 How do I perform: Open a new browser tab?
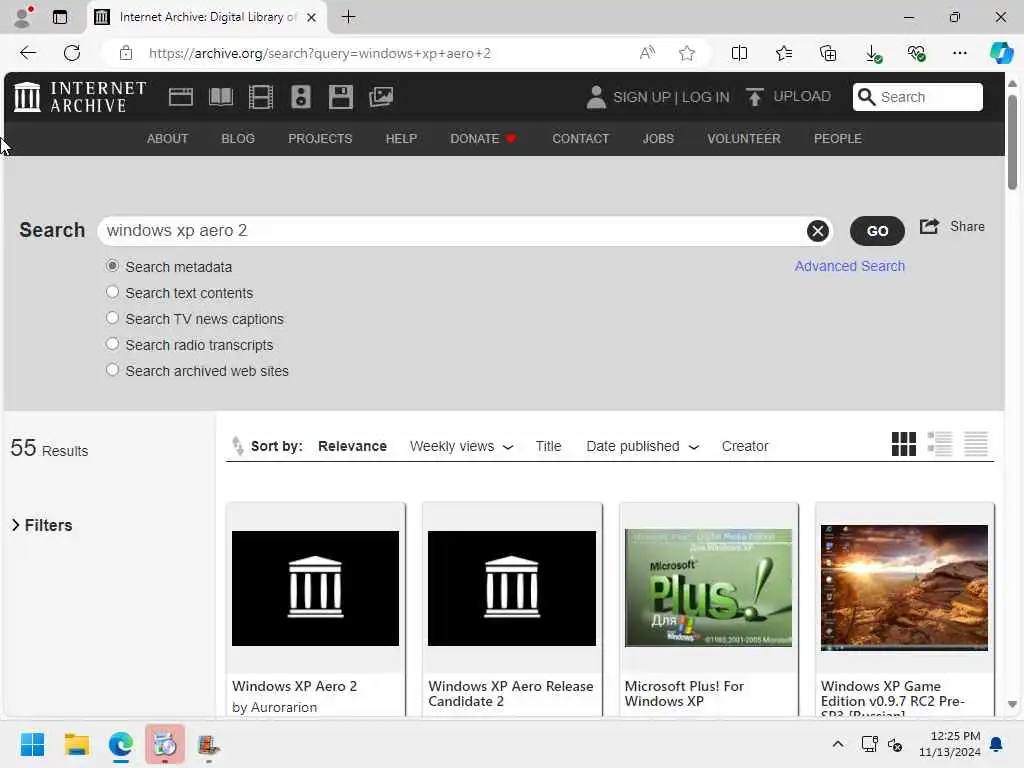(349, 17)
